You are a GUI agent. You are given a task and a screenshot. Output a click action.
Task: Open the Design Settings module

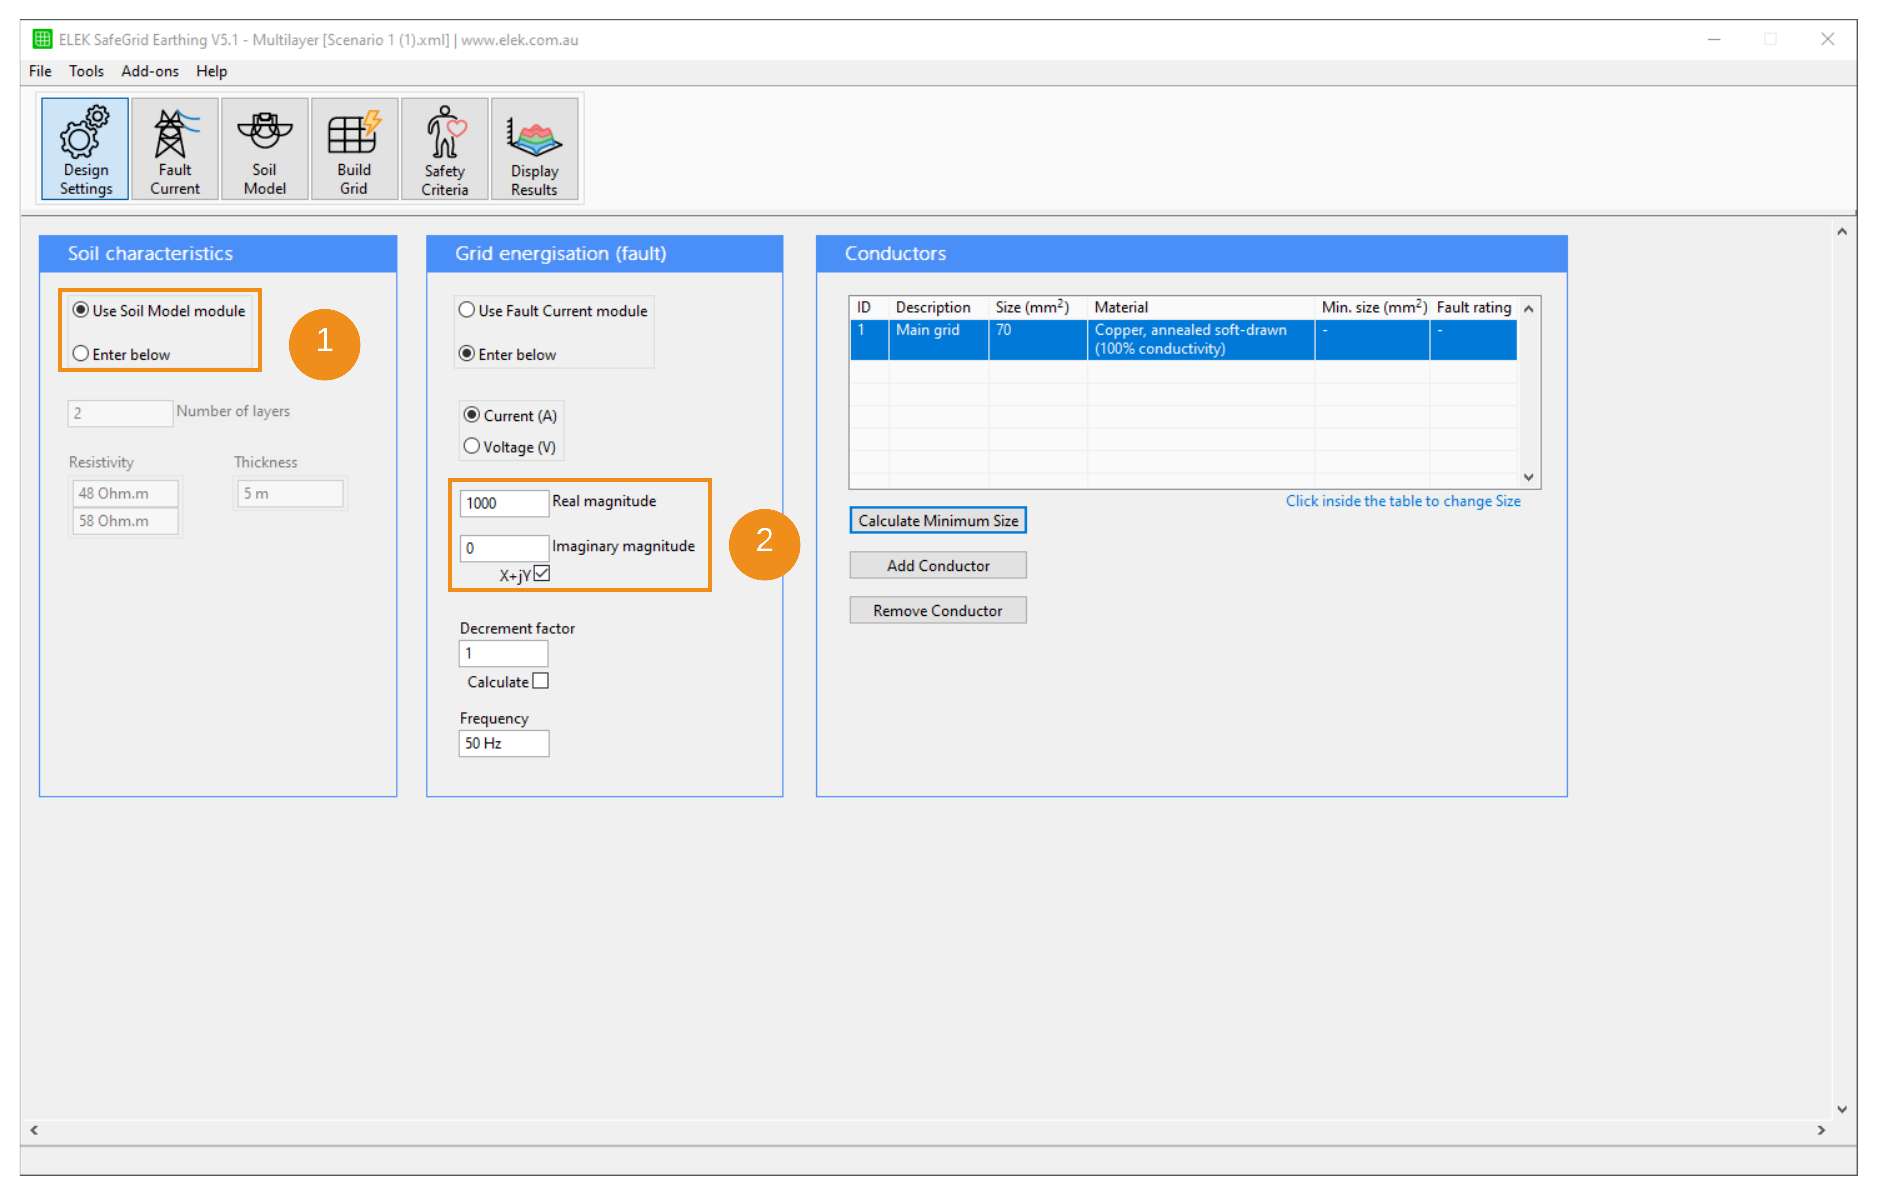pyautogui.click(x=84, y=149)
